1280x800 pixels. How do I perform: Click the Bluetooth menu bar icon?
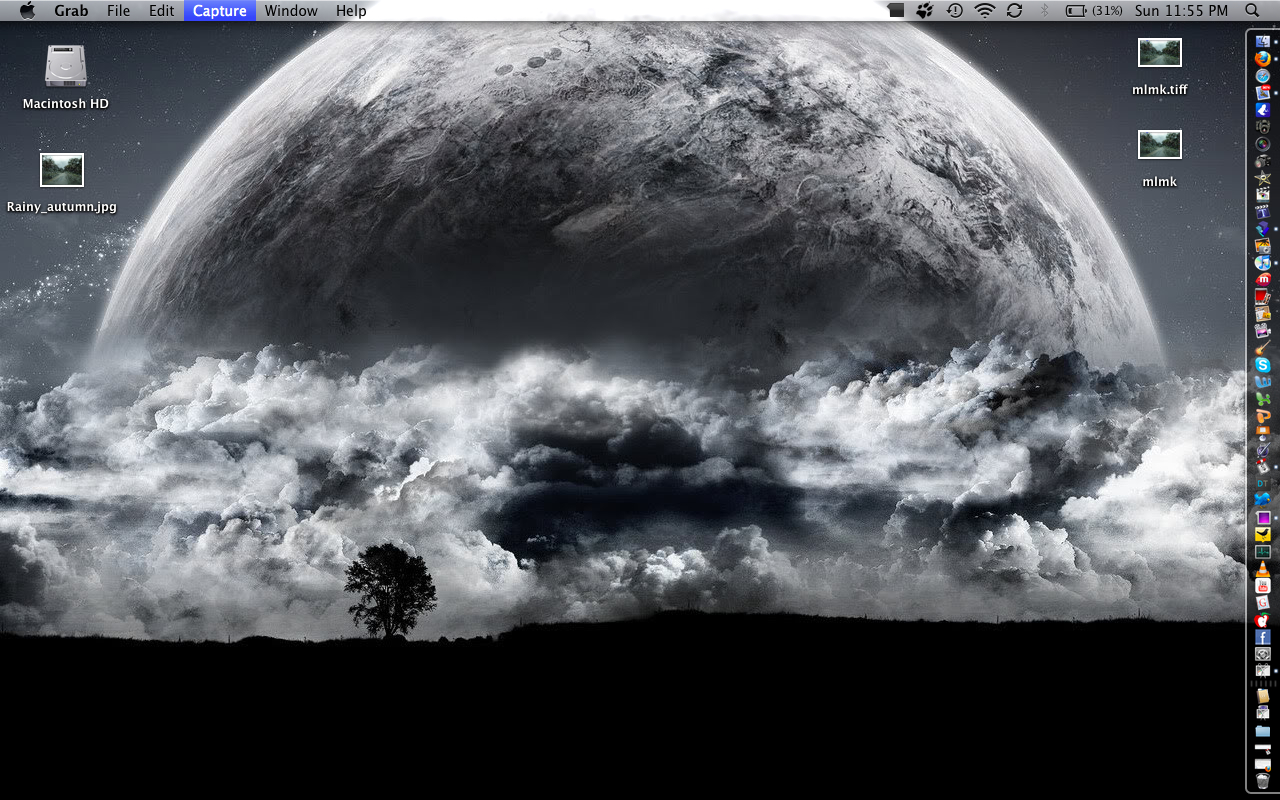click(x=1045, y=11)
